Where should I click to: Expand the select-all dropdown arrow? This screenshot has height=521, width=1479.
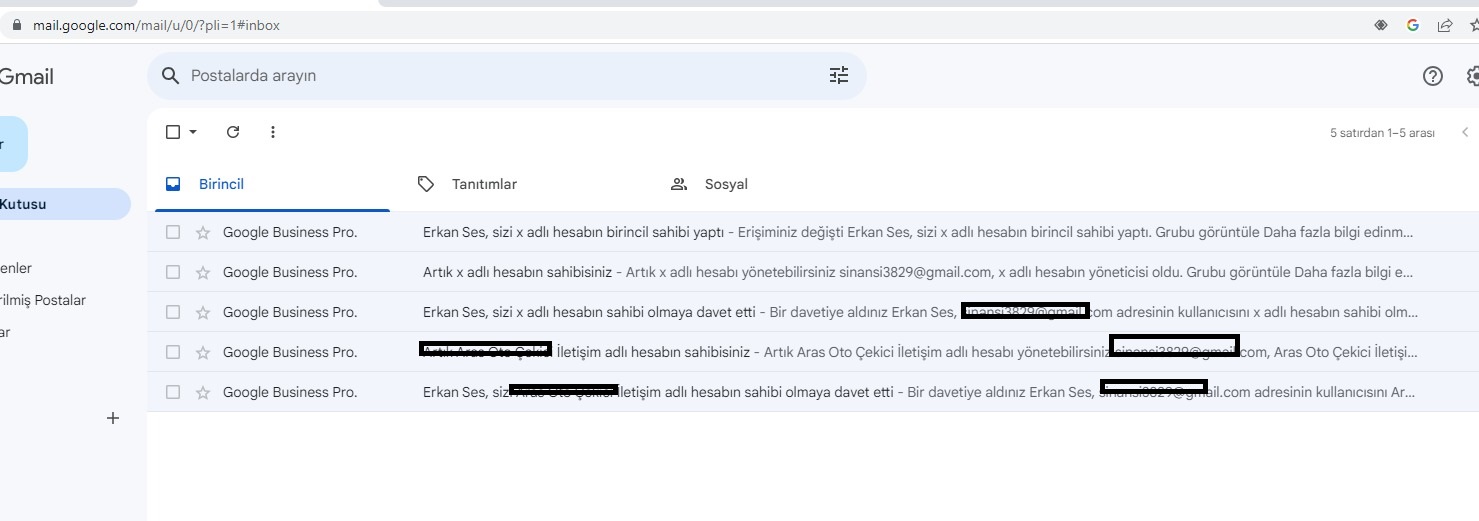click(x=193, y=132)
